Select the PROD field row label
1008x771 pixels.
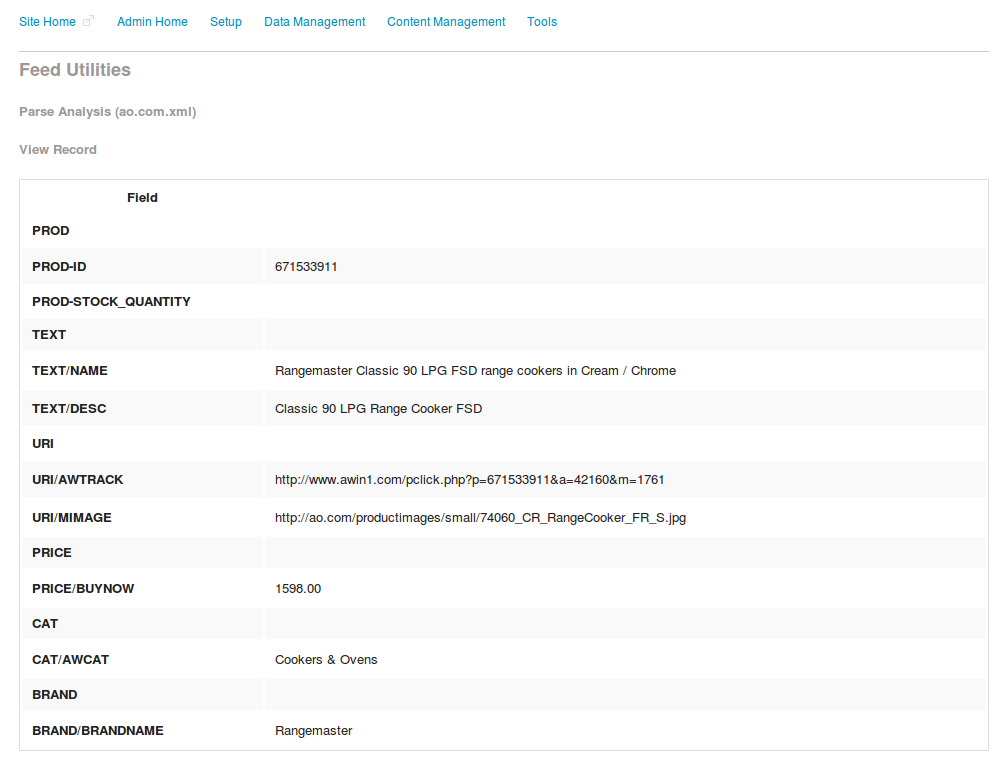[x=51, y=231]
